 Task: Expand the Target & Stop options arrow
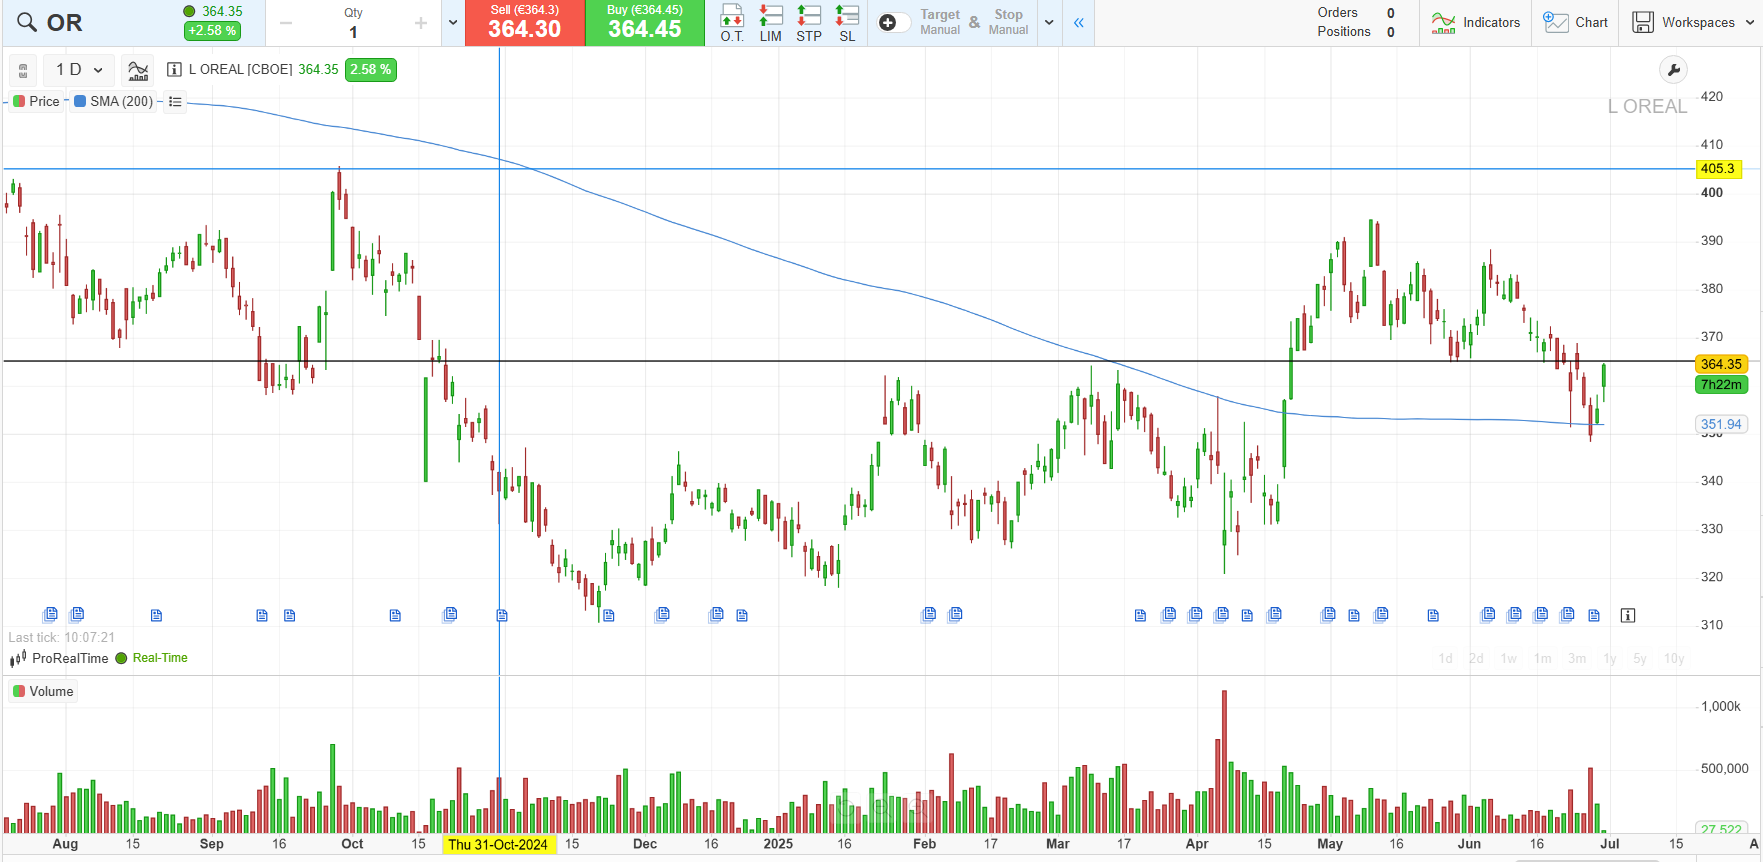click(1049, 23)
